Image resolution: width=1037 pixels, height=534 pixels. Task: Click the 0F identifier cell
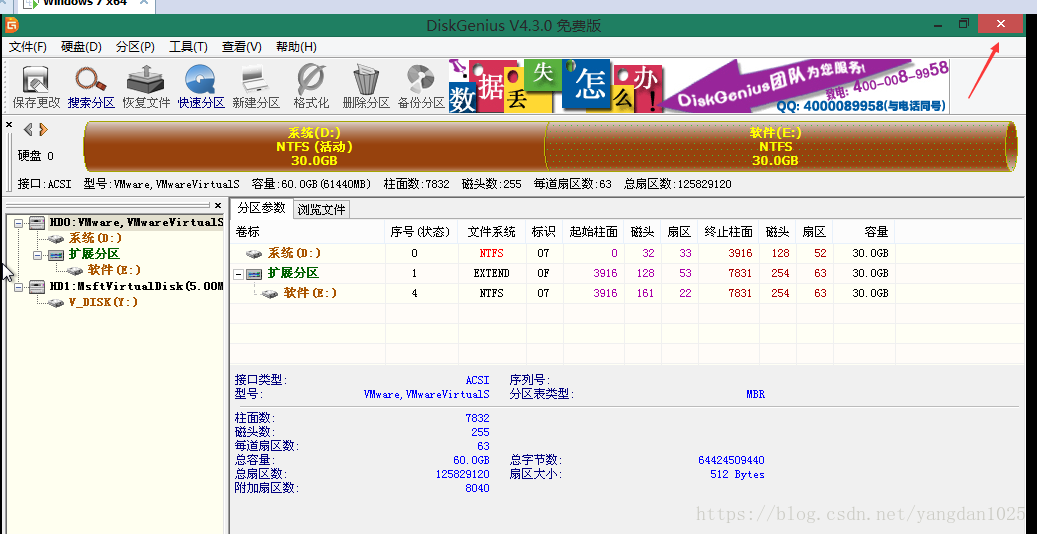click(544, 273)
